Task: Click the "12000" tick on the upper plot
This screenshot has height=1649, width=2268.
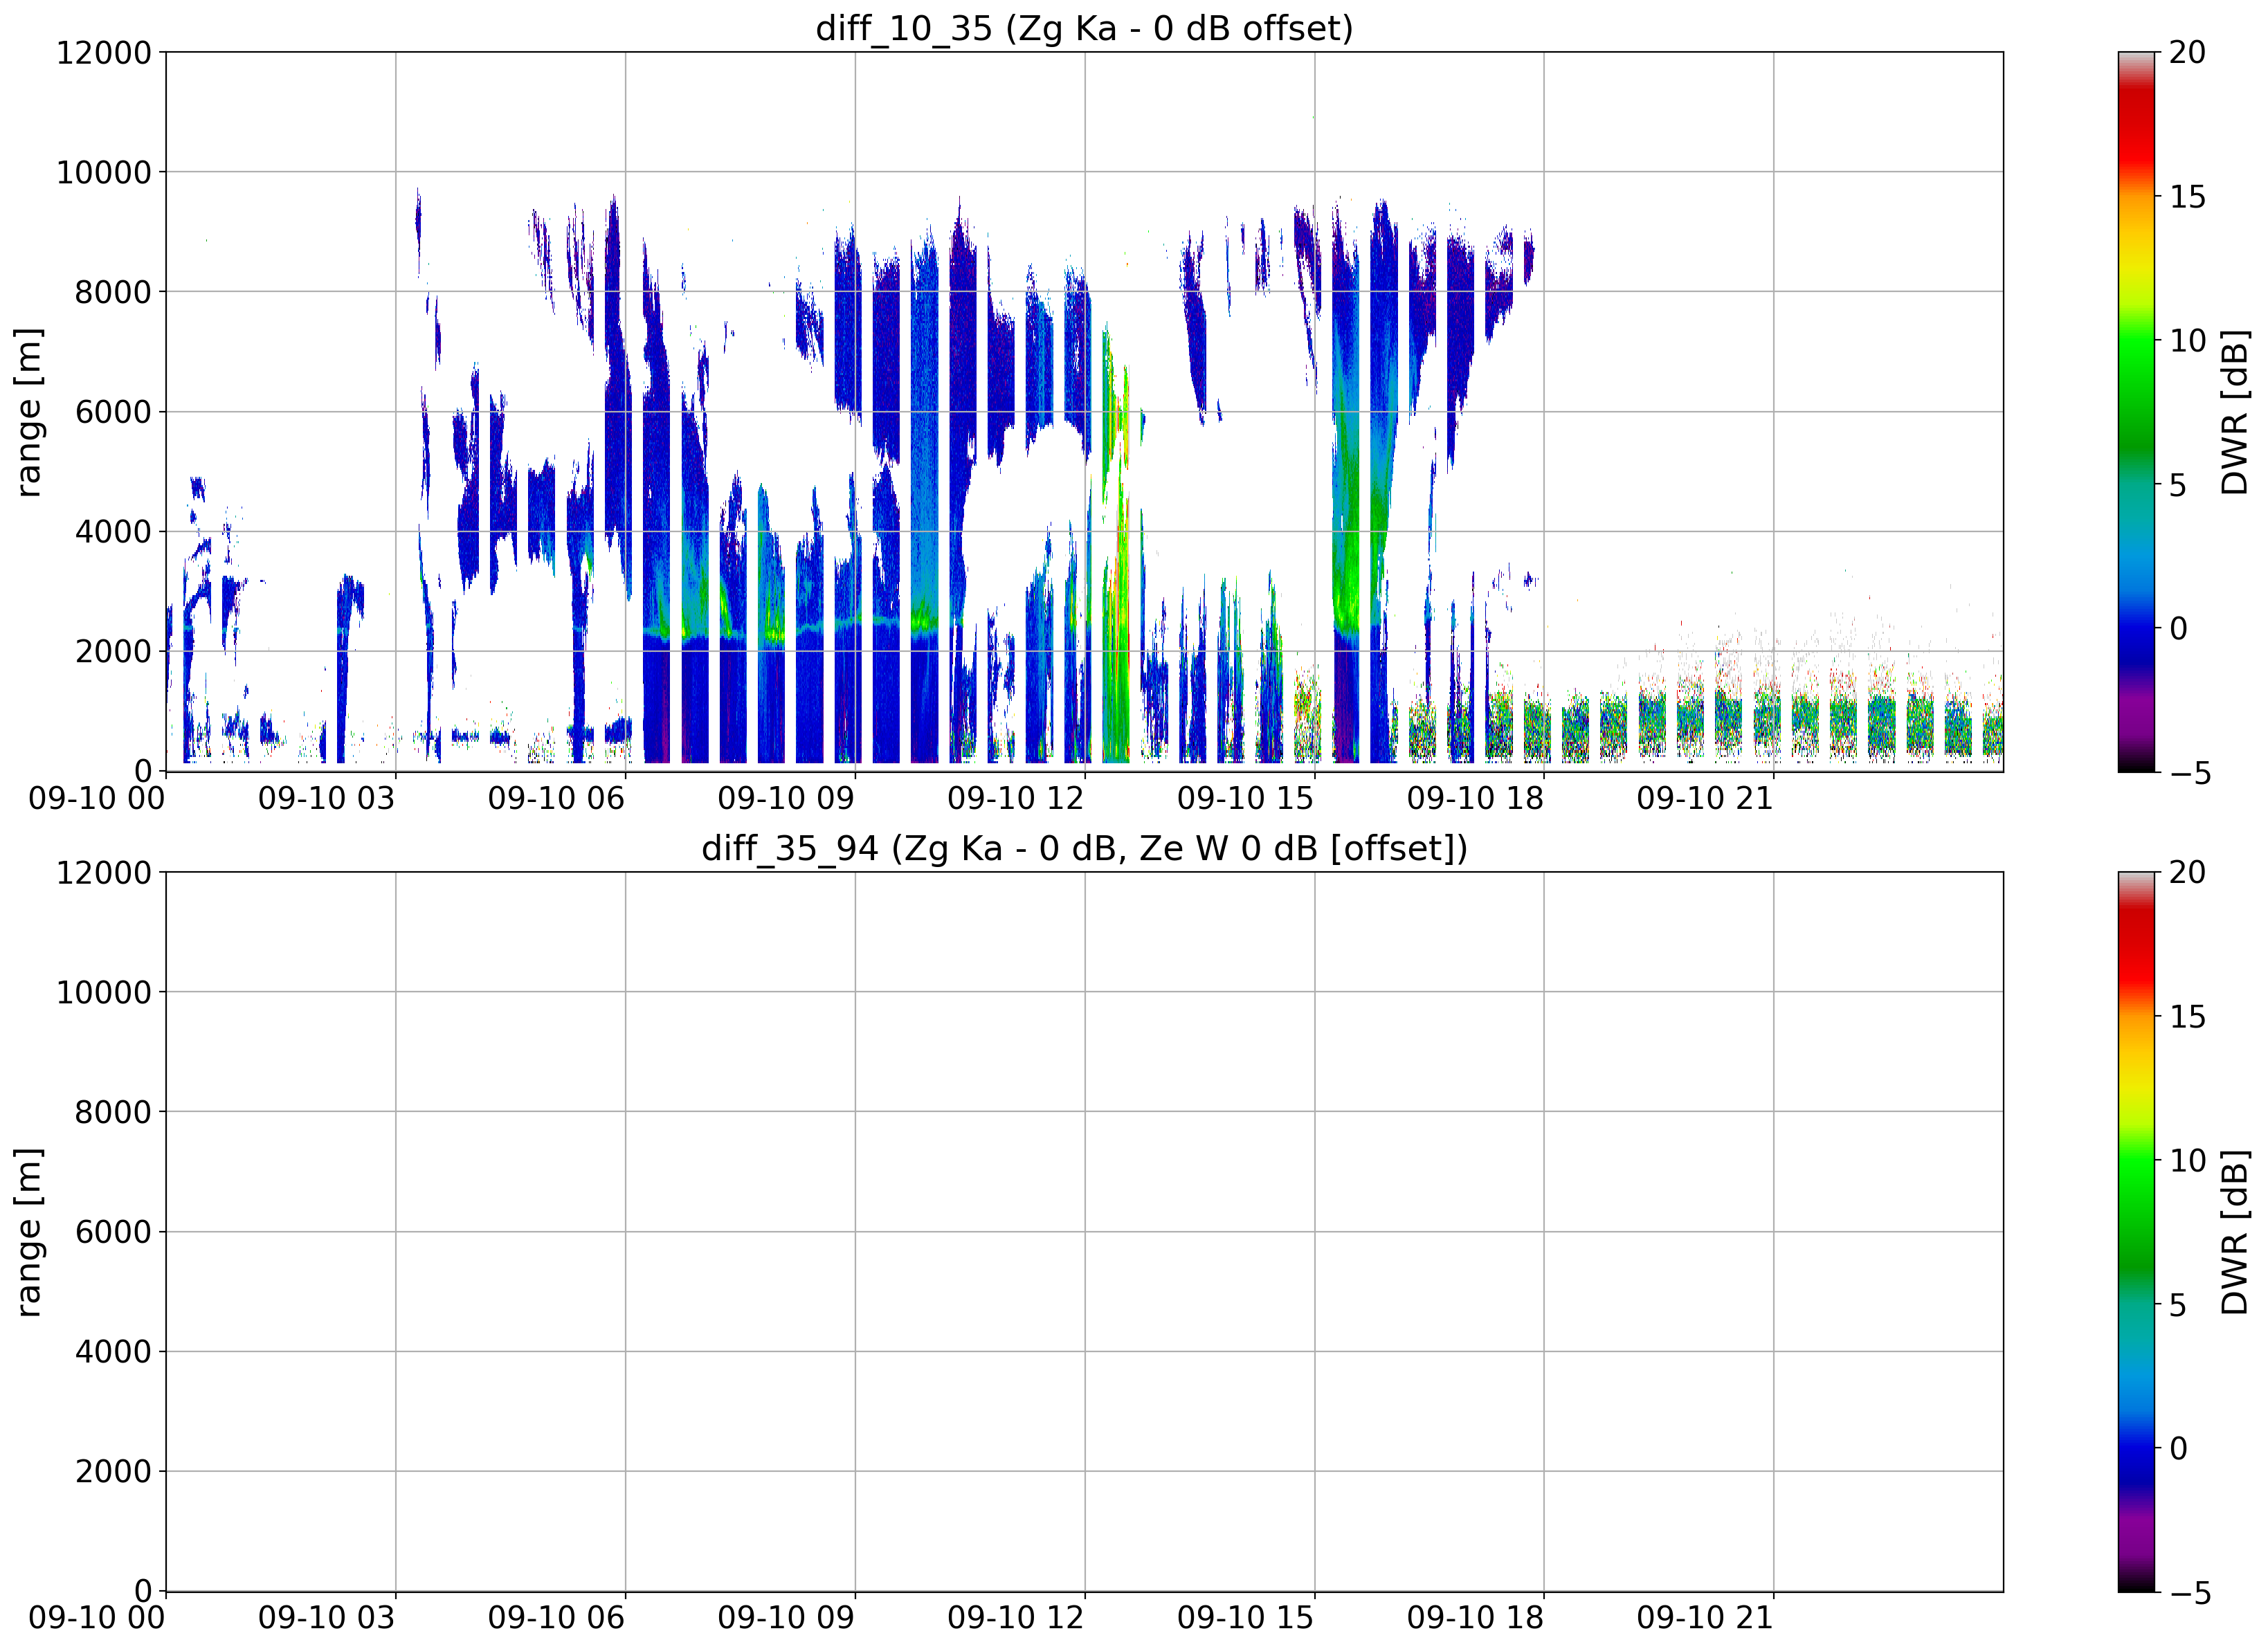Action: [104, 53]
